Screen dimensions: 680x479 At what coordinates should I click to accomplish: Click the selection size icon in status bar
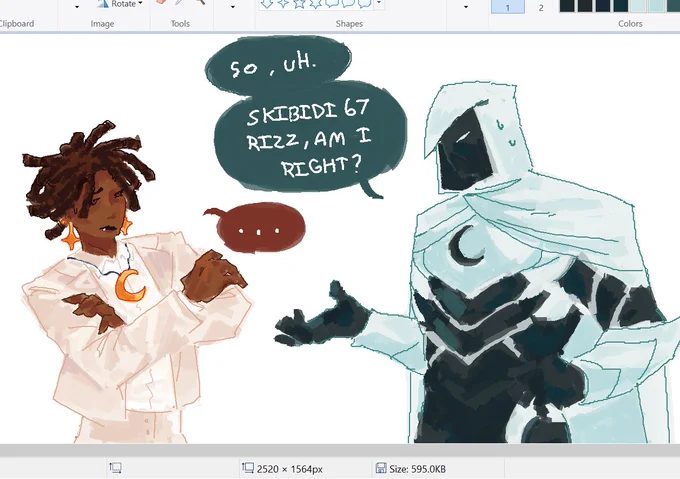[x=115, y=468]
